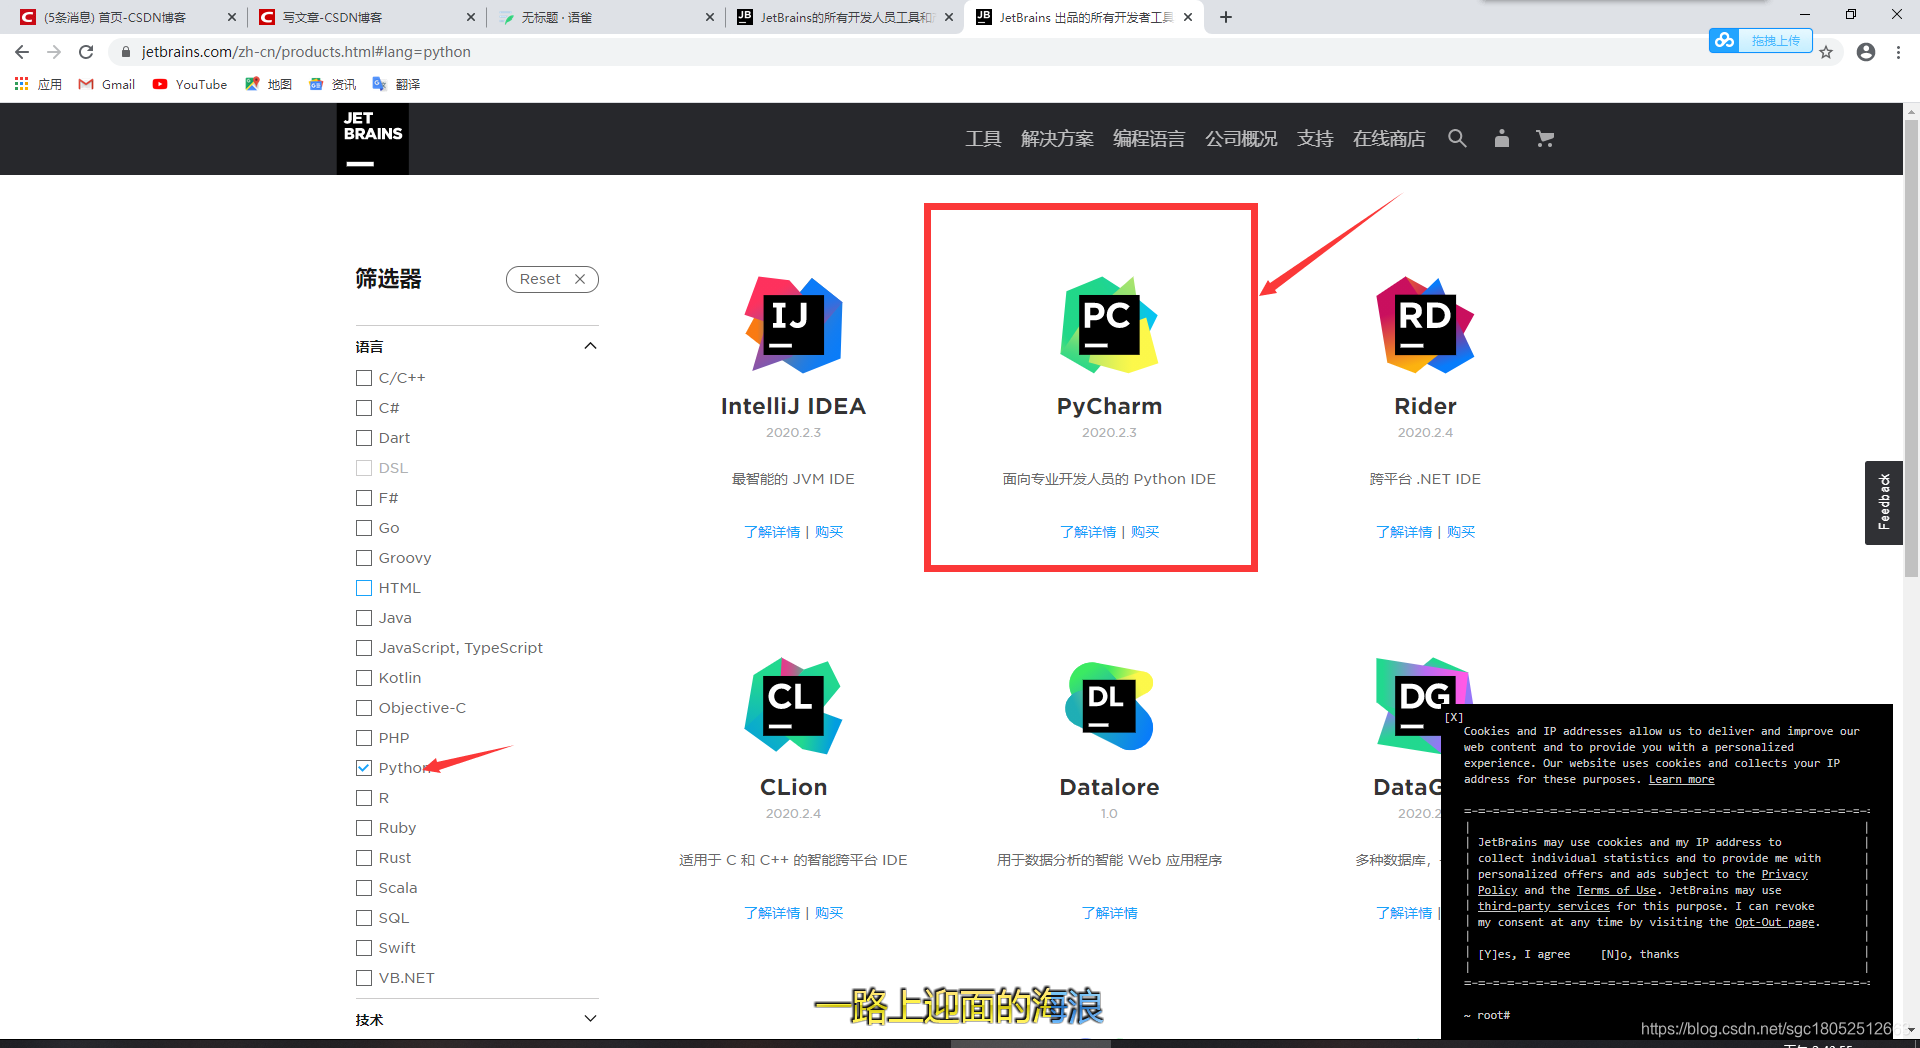Image resolution: width=1920 pixels, height=1048 pixels.
Task: Open the 地图 maps bookmark
Action: coord(268,84)
